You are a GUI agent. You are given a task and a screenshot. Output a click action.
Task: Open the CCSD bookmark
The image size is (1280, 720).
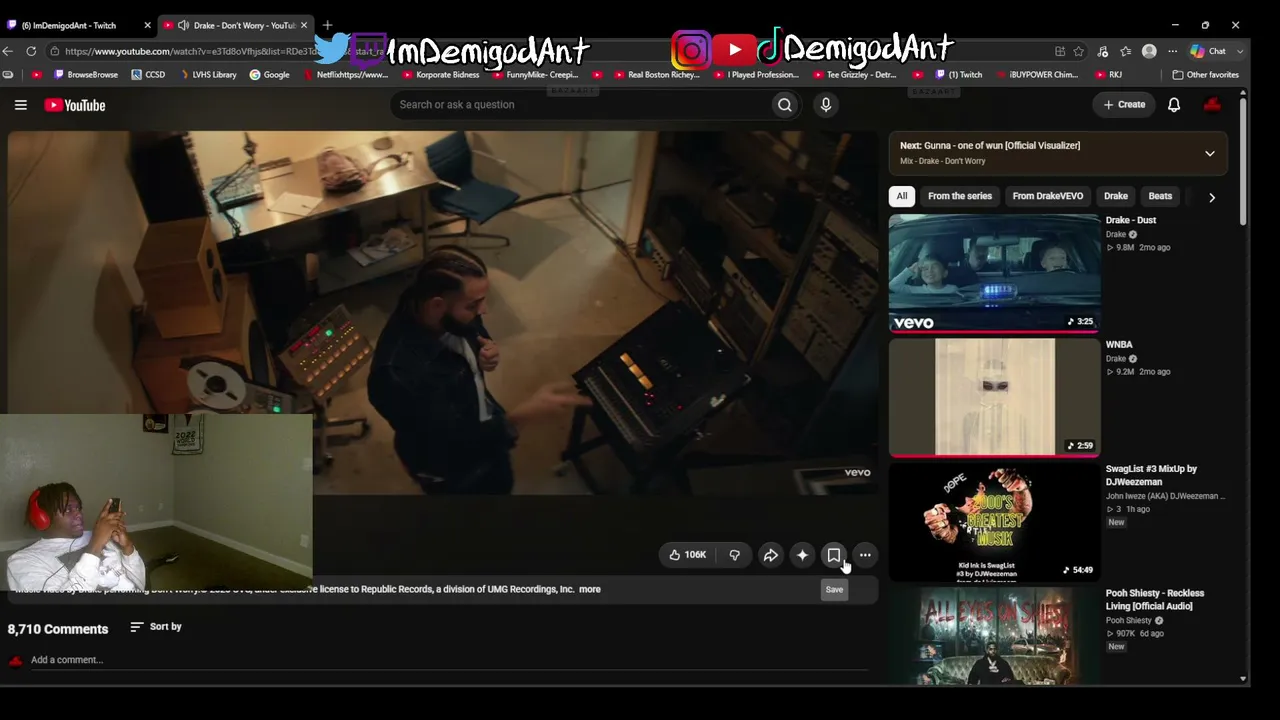[x=147, y=75]
